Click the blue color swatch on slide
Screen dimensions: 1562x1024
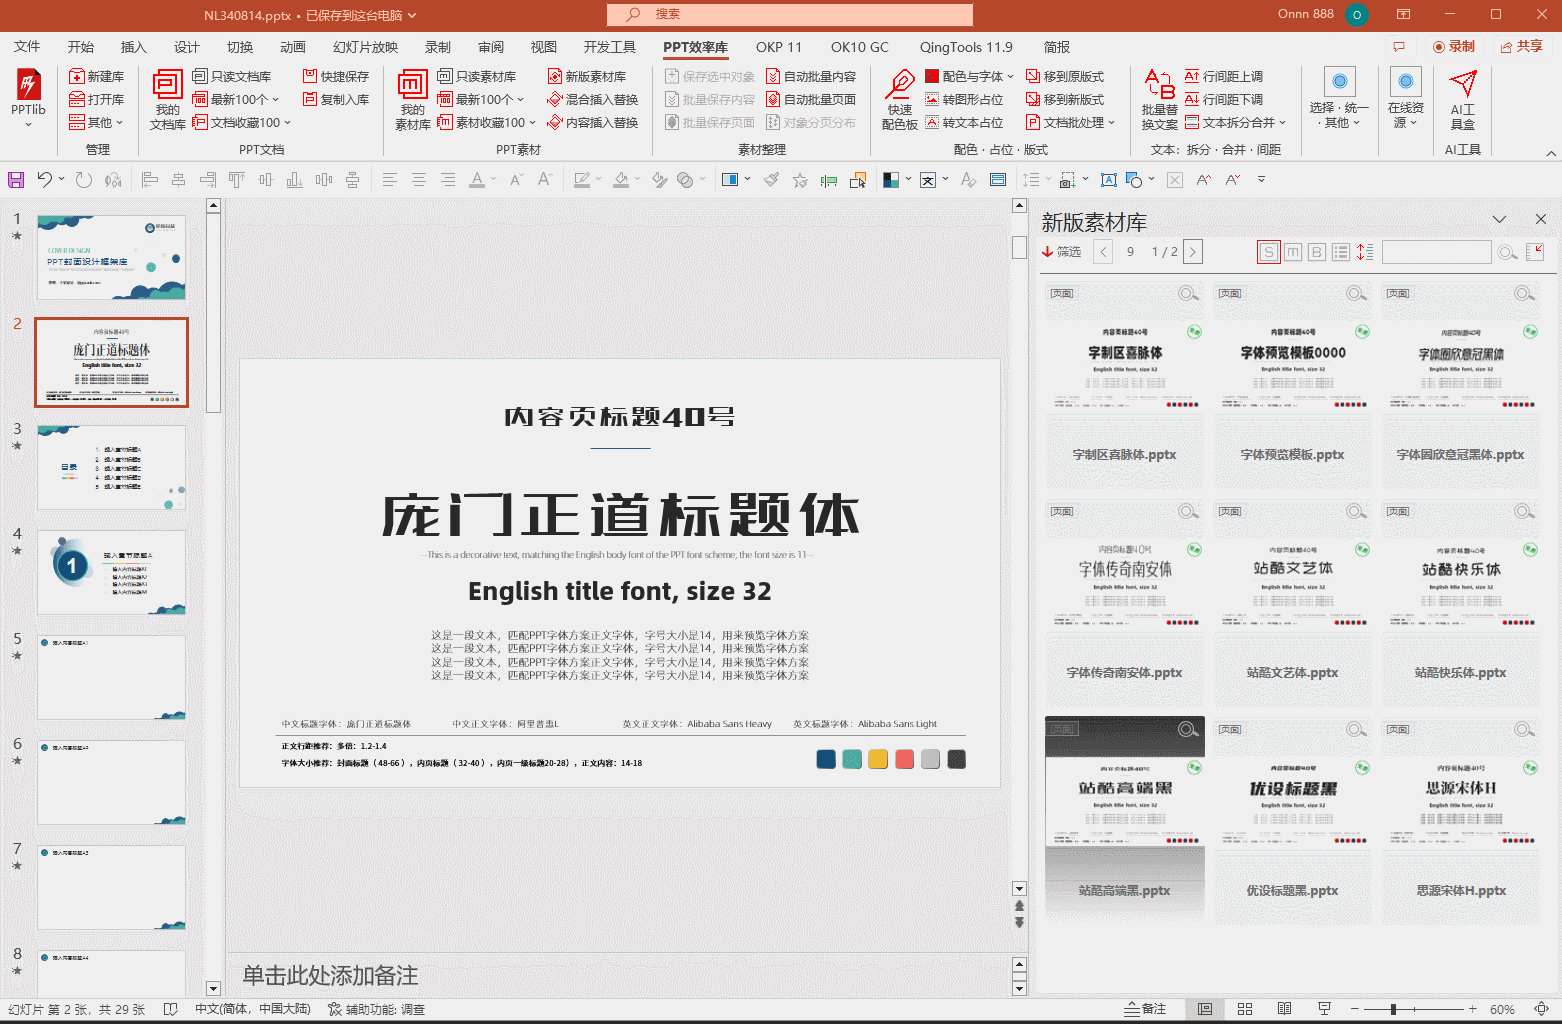coord(826,759)
